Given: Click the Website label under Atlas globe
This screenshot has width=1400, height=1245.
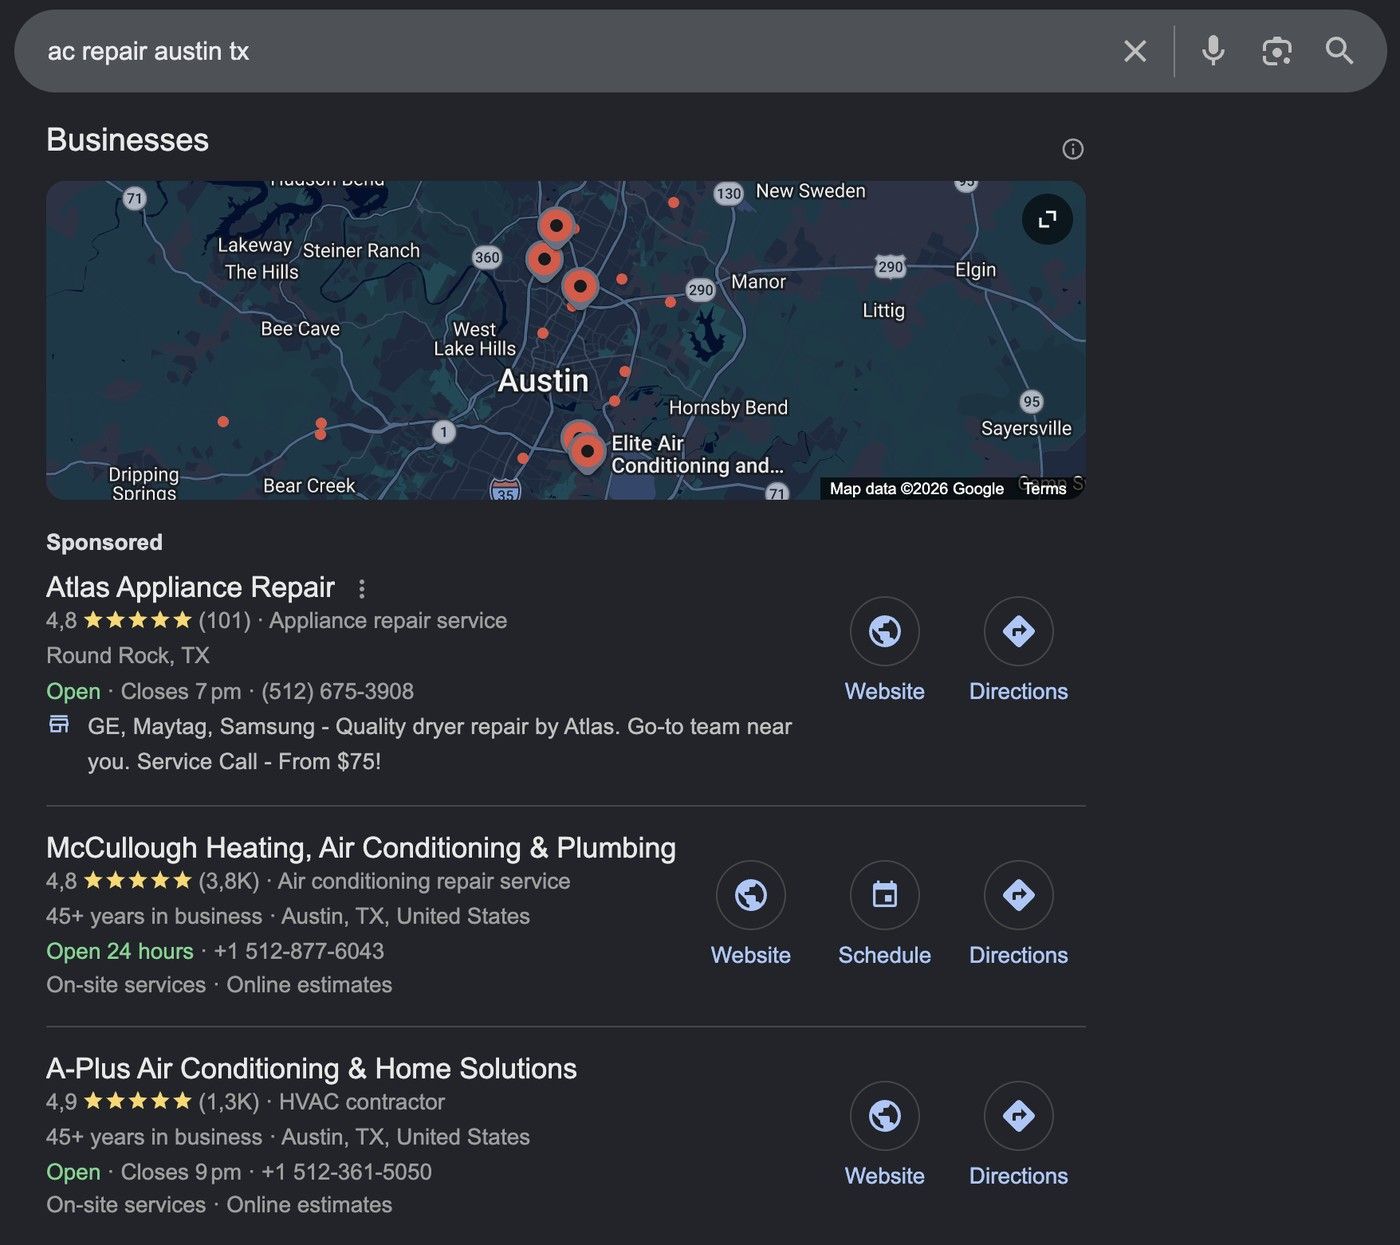Looking at the screenshot, I should [885, 691].
